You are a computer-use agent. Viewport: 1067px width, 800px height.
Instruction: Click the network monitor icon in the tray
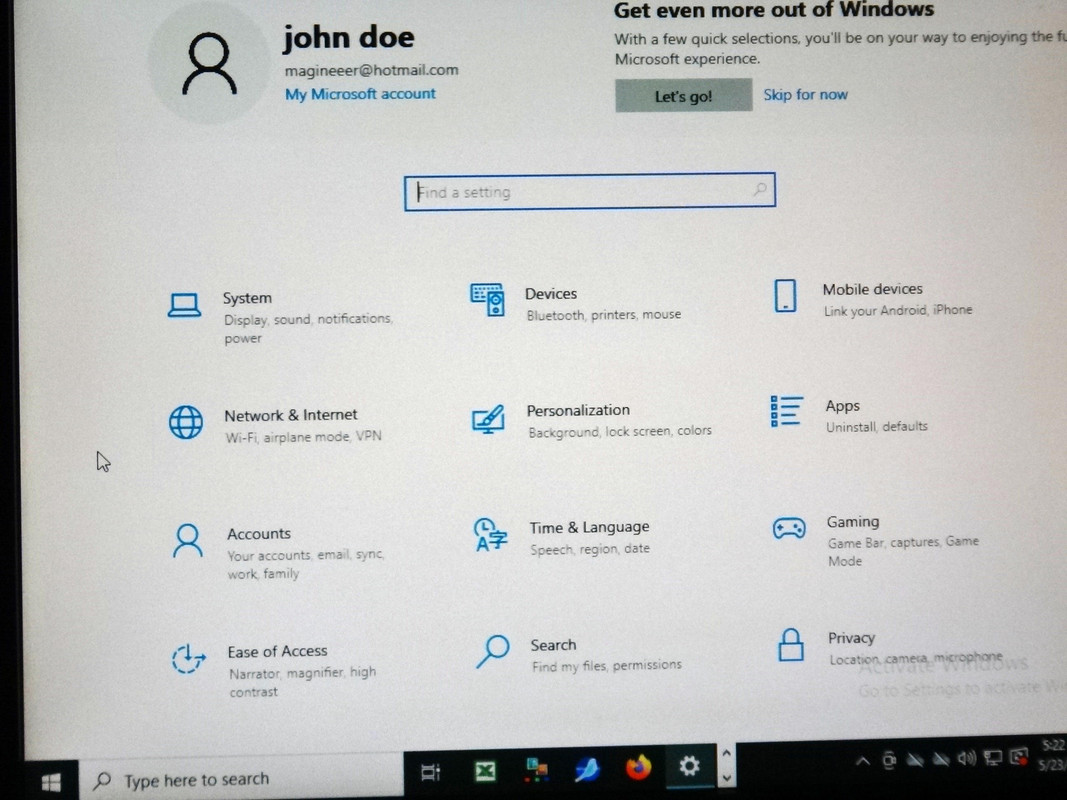pos(993,757)
